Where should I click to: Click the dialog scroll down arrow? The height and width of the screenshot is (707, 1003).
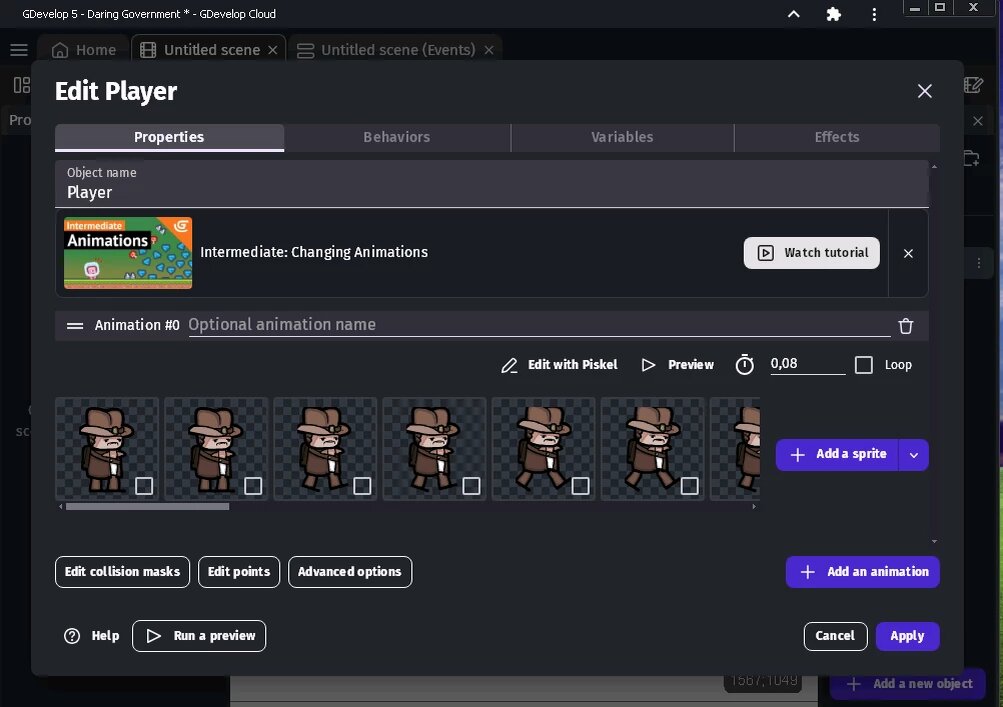tap(934, 541)
